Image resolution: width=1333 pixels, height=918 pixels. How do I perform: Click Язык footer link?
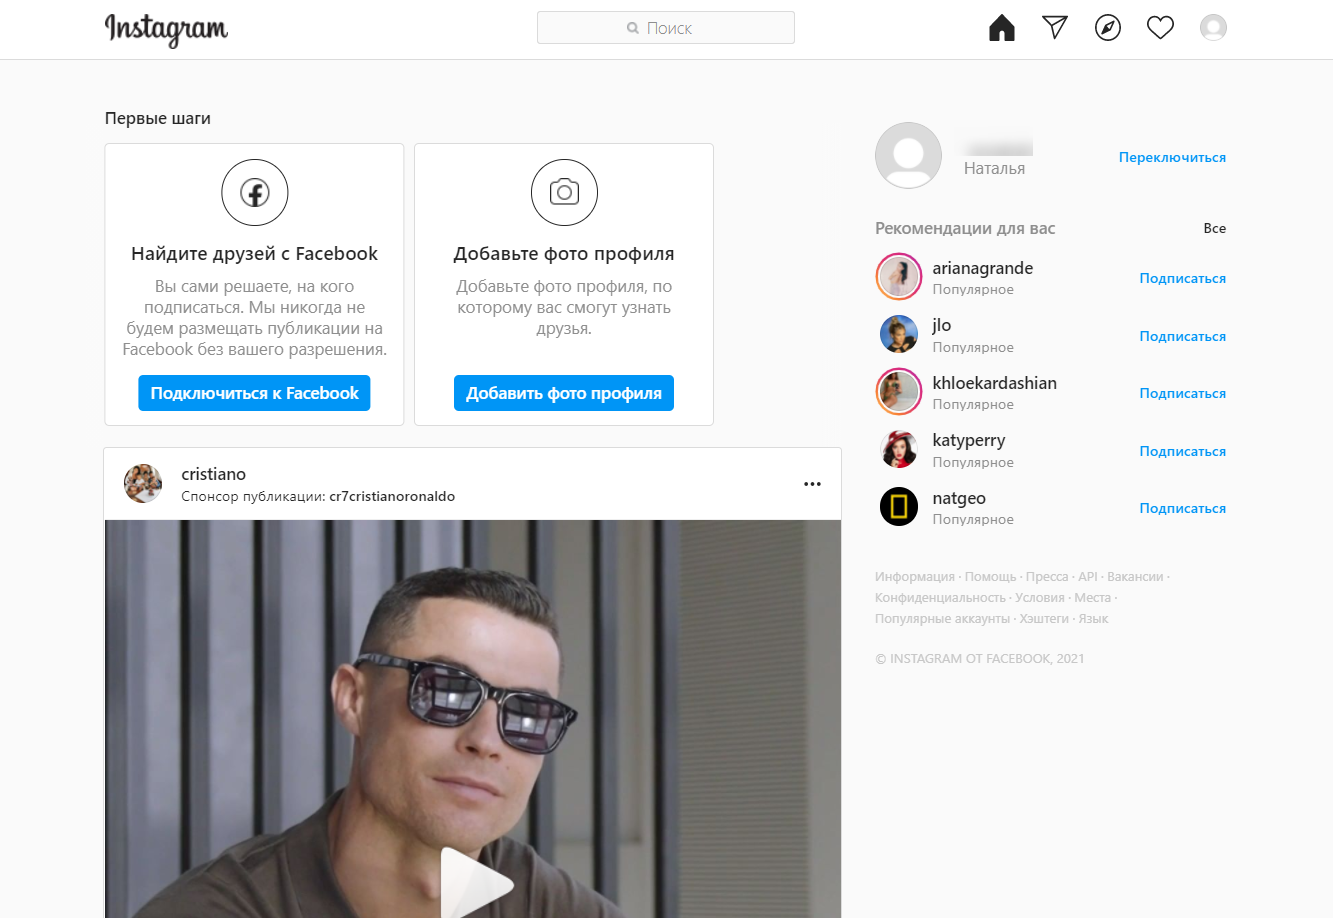1093,619
